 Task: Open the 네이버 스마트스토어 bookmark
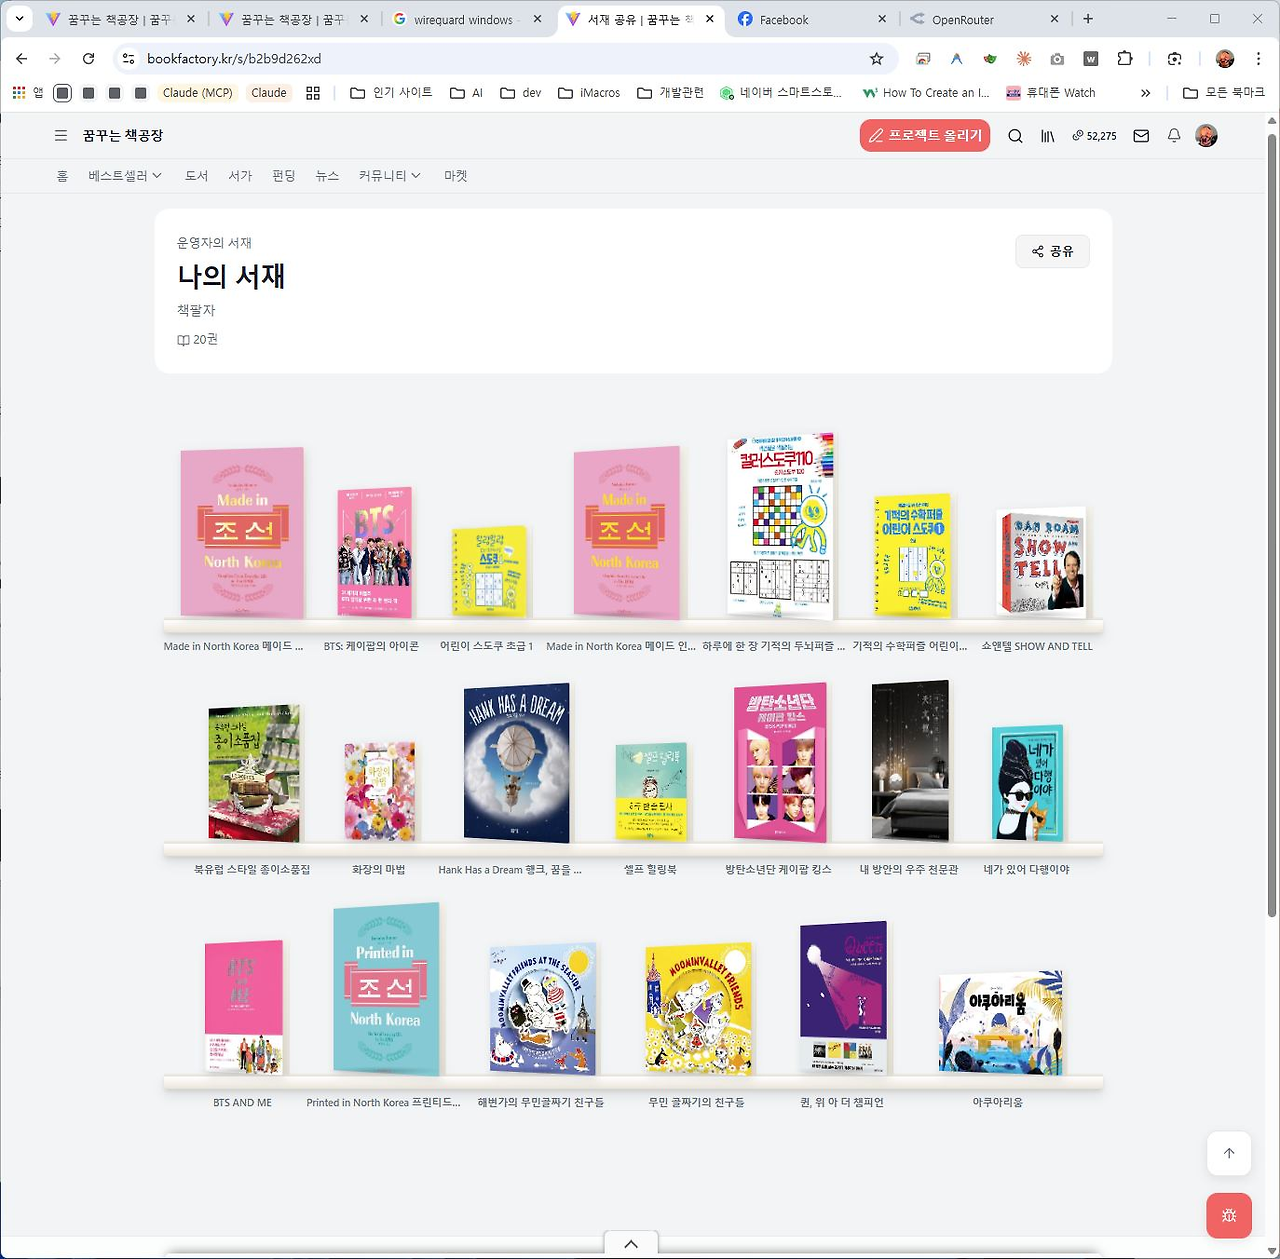(781, 93)
